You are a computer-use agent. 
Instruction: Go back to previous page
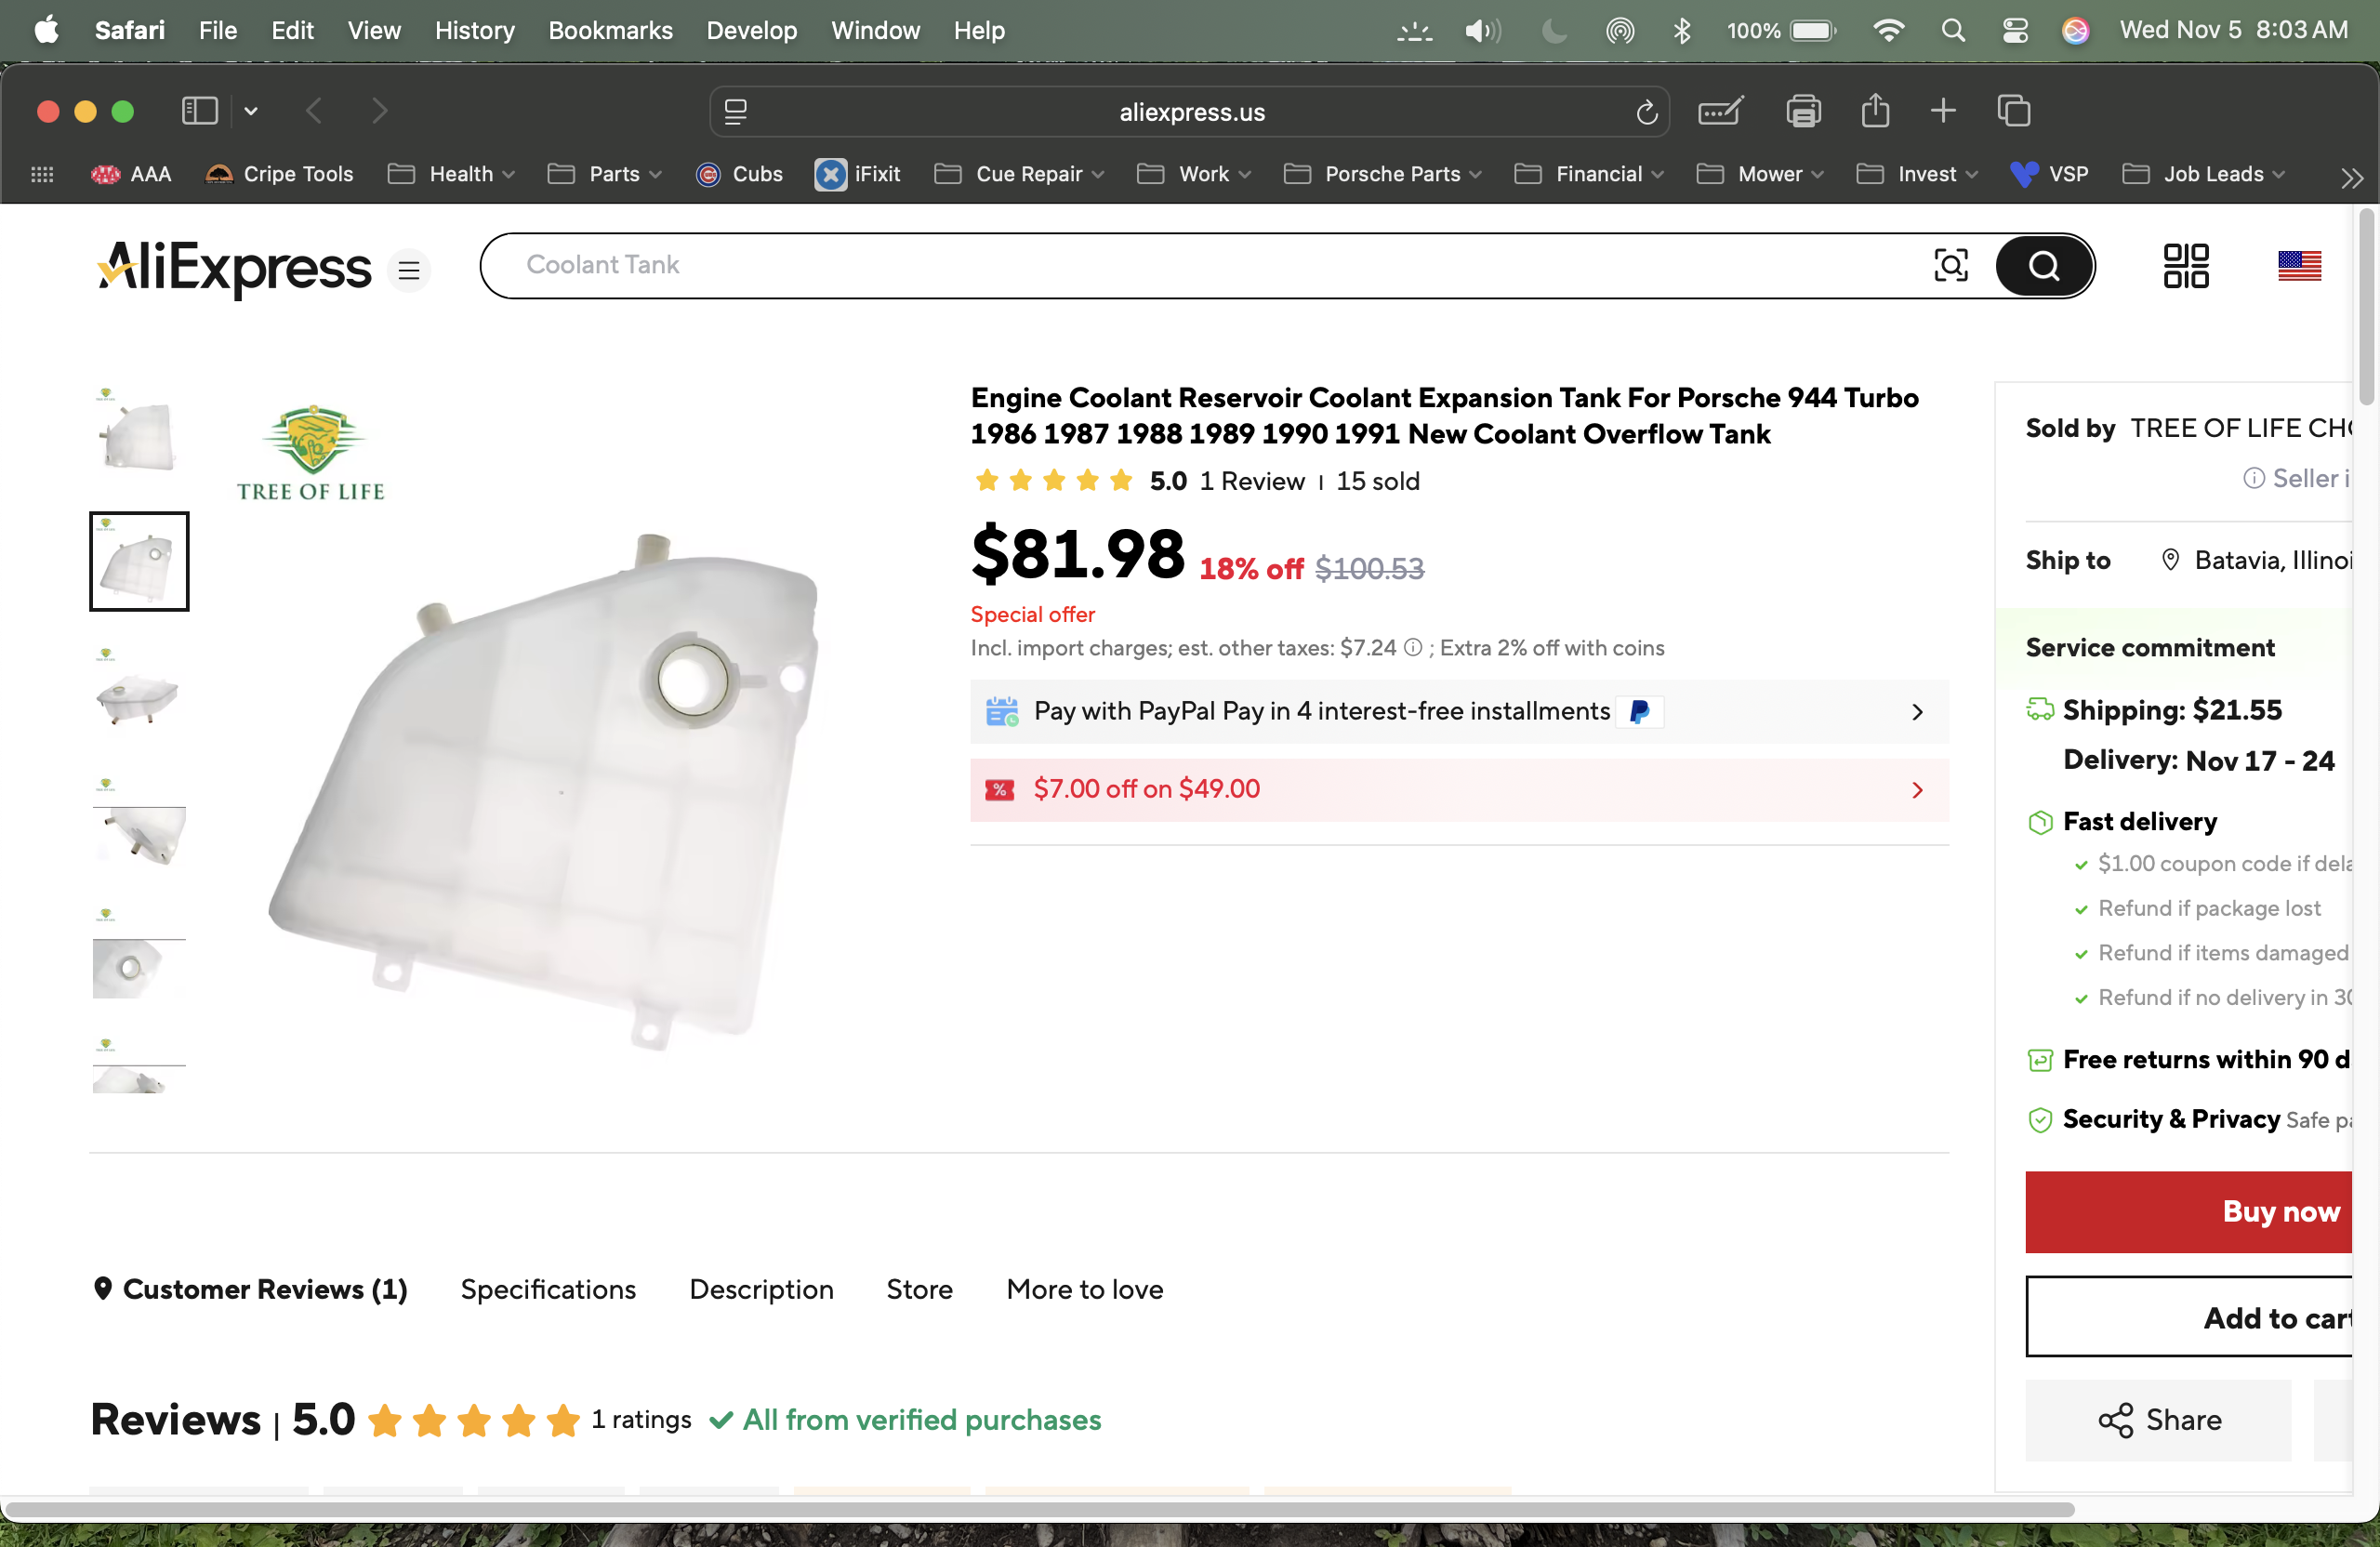(x=314, y=111)
